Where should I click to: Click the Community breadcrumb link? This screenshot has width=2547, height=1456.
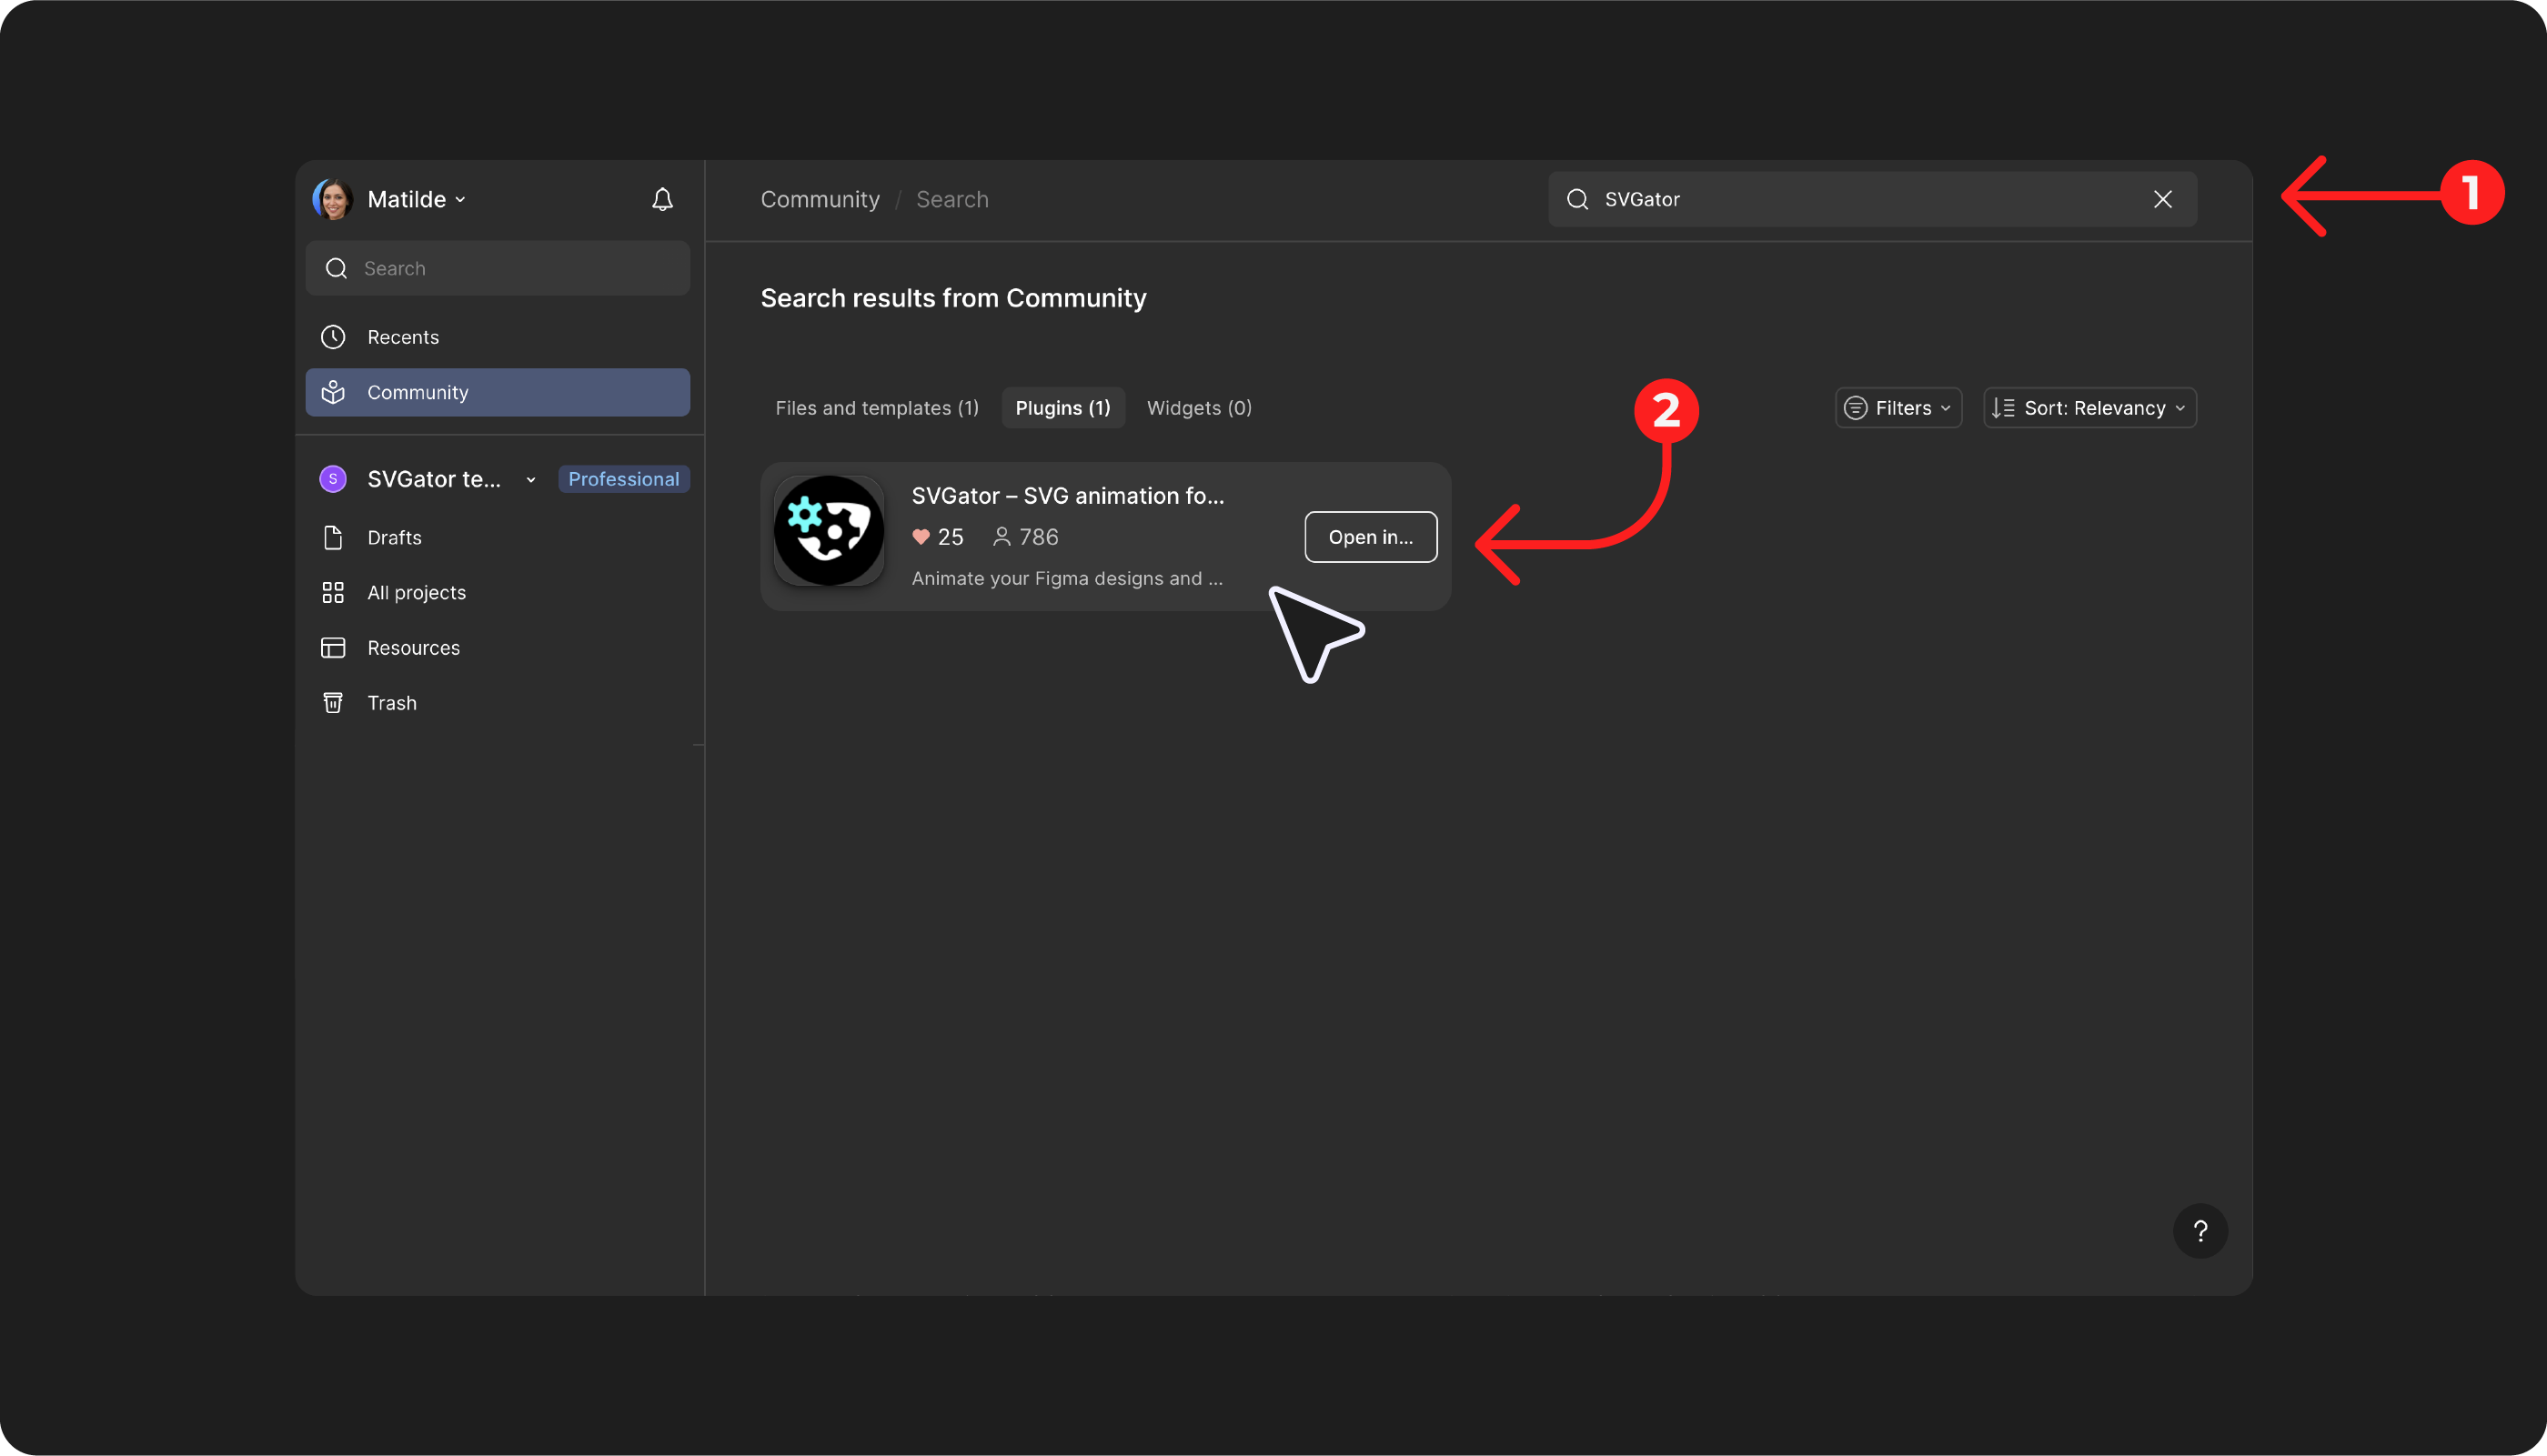pyautogui.click(x=819, y=199)
